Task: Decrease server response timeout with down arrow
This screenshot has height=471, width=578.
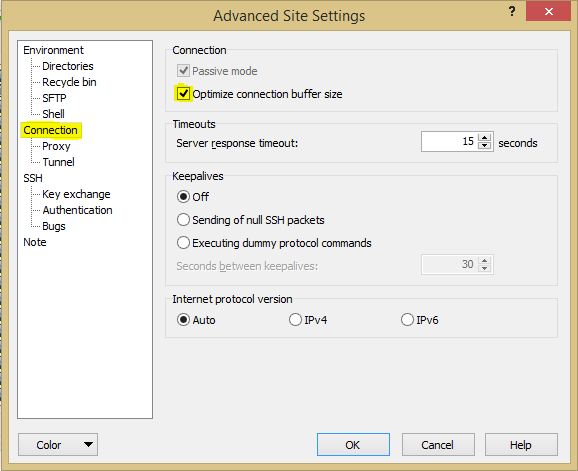Action: (484, 146)
